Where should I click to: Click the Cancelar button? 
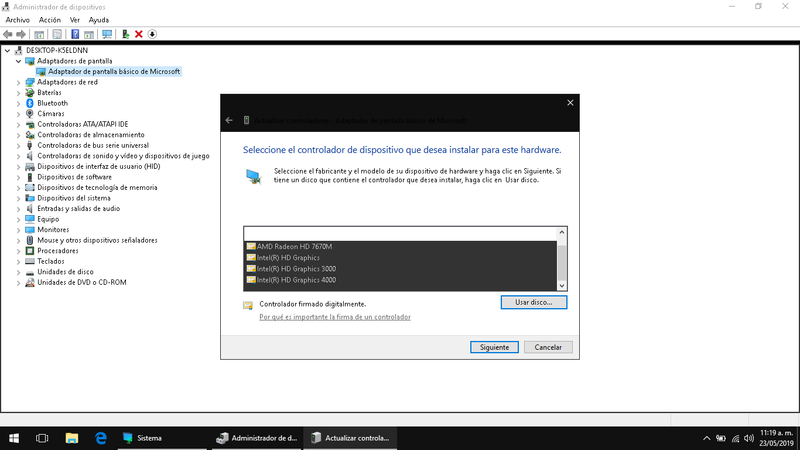[548, 347]
